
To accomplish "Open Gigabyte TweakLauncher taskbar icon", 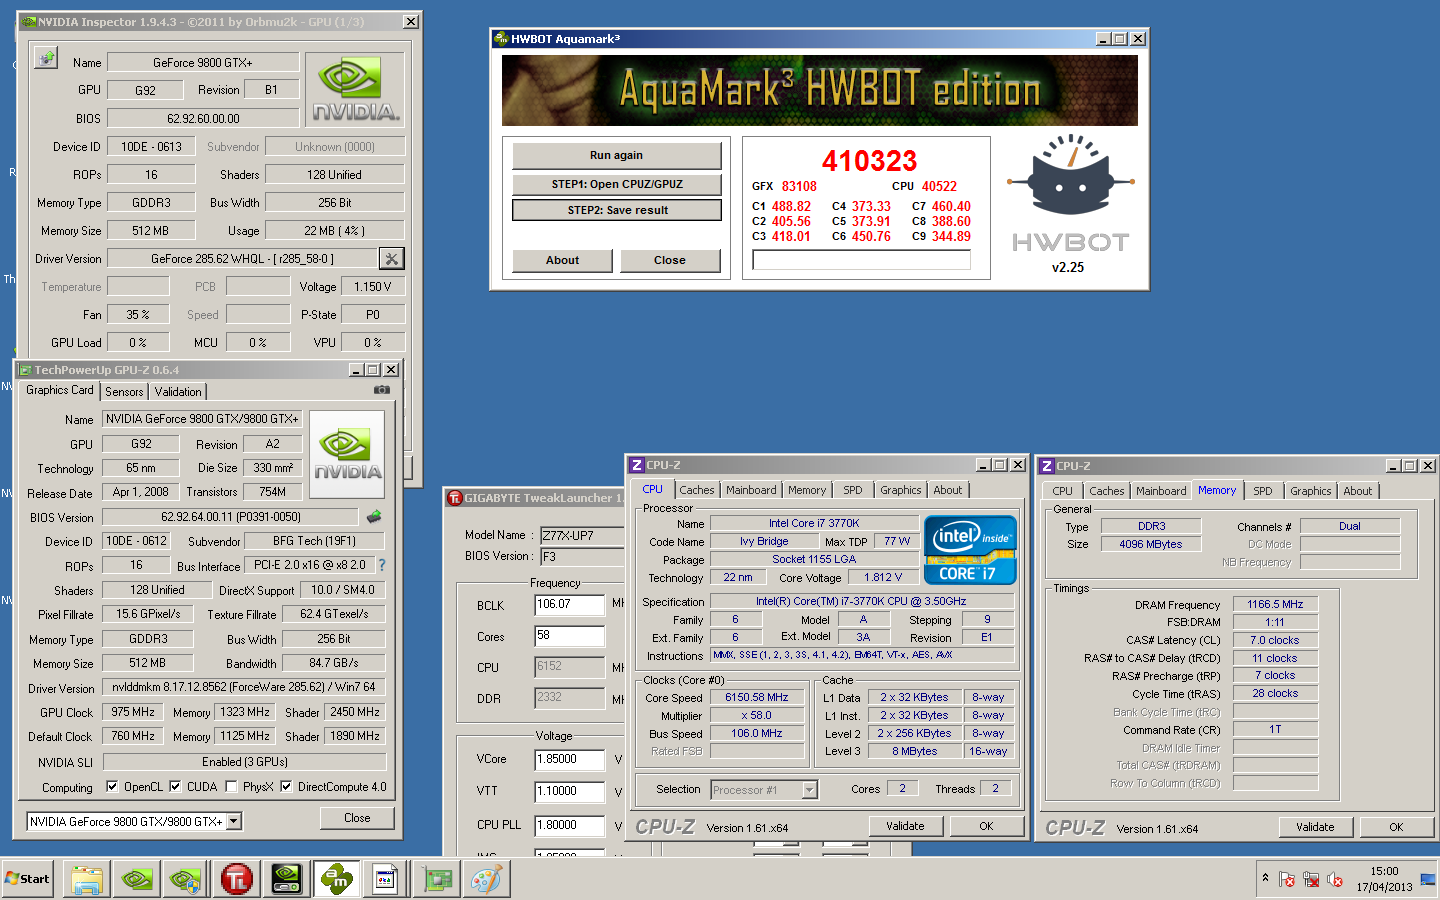I will click(237, 879).
